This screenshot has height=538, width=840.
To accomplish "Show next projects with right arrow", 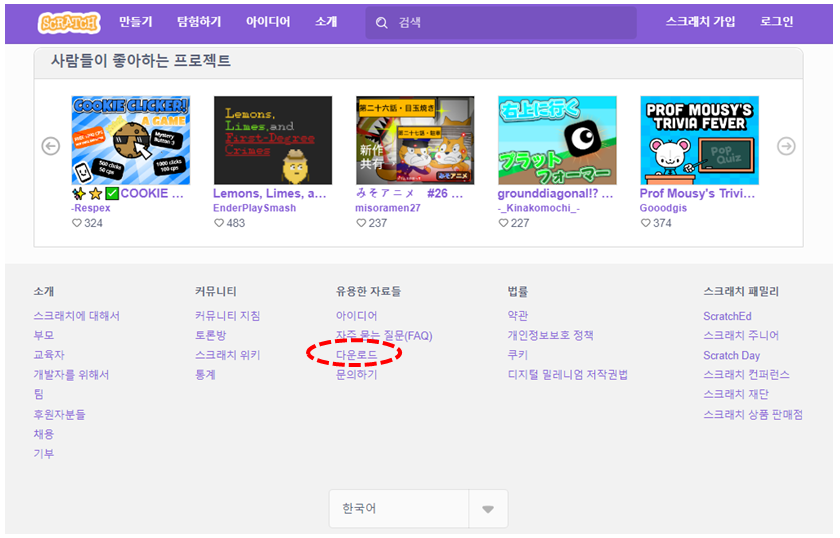I will 786,146.
